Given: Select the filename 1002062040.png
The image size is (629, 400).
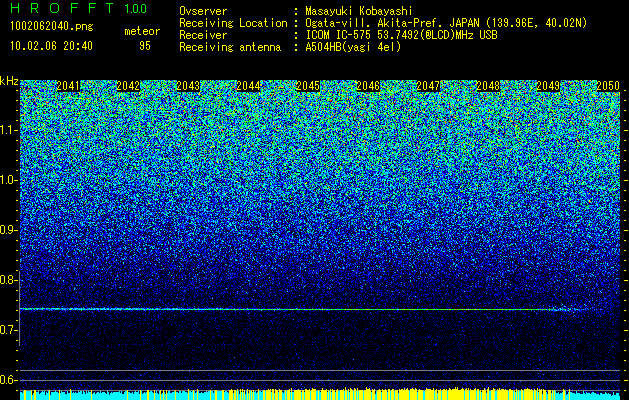Looking at the screenshot, I should point(52,27).
